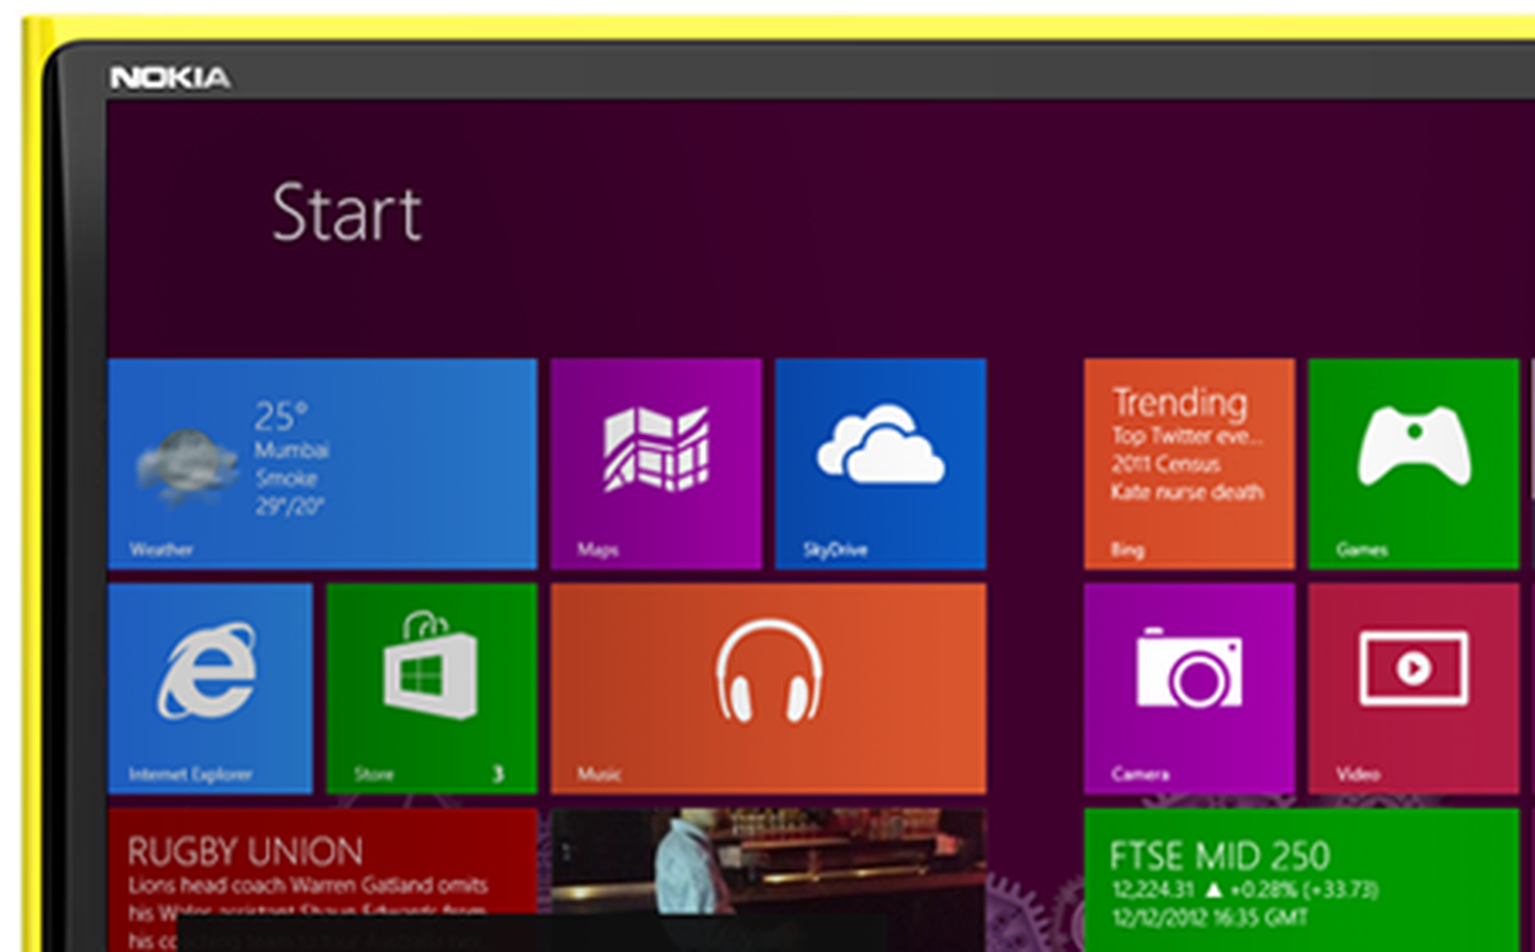
Task: Open the Weather tile showing Mumbai
Action: pyautogui.click(x=322, y=464)
